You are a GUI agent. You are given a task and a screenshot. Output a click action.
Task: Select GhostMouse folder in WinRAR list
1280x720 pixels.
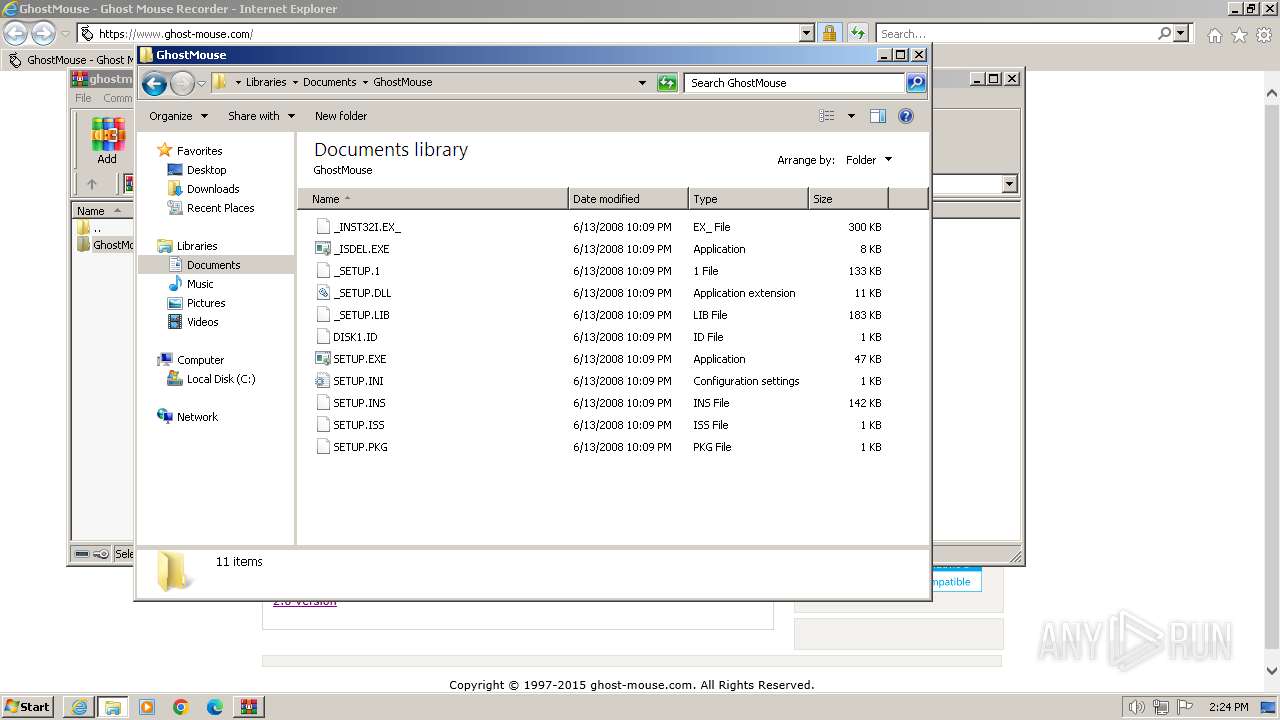[x=104, y=245]
